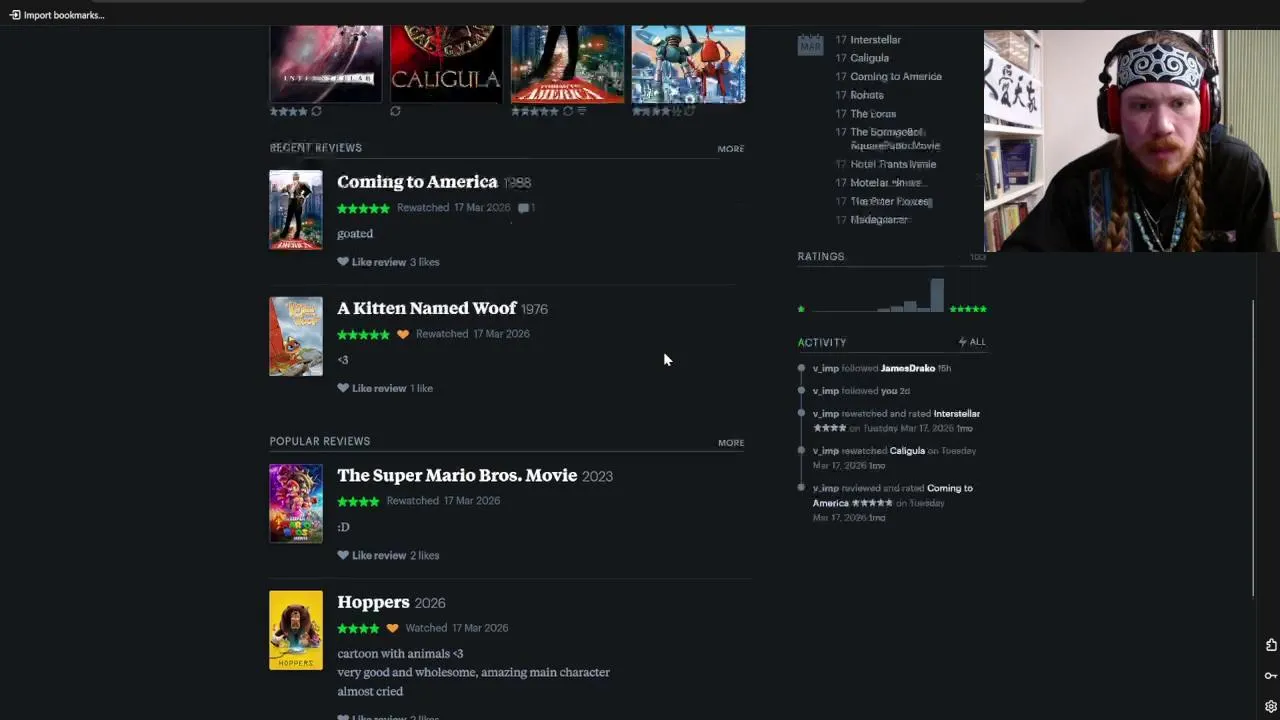
Task: Open the Hoppers review title
Action: pyautogui.click(x=373, y=602)
